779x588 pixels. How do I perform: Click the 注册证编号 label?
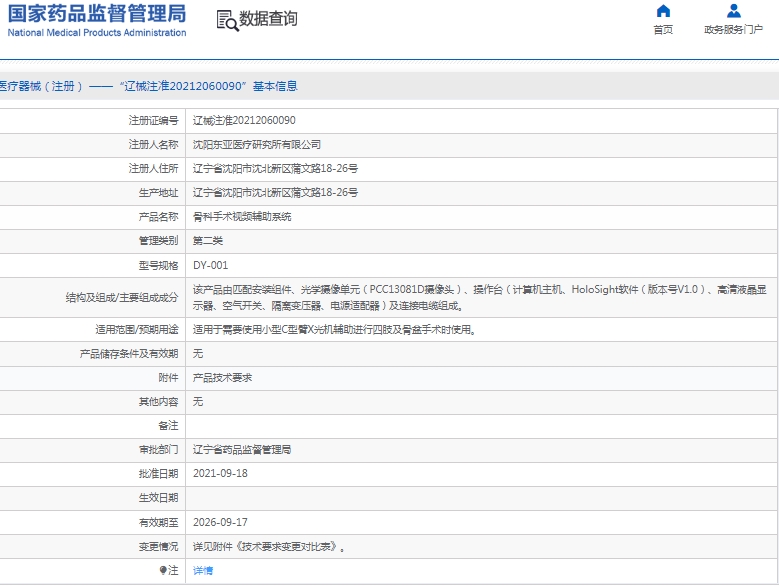pyautogui.click(x=154, y=120)
